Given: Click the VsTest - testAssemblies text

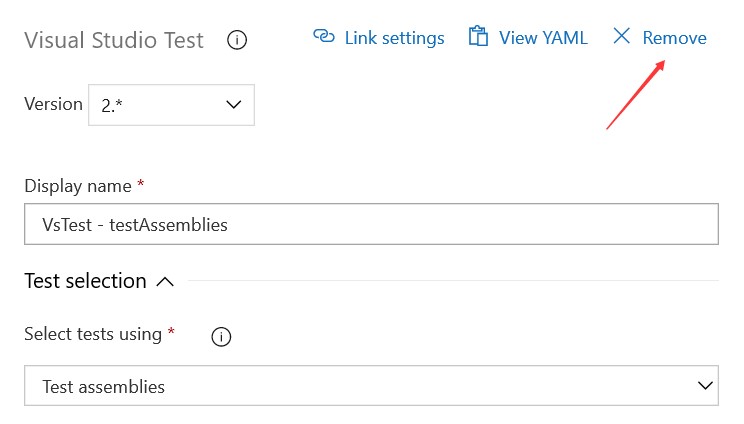Looking at the screenshot, I should click(135, 225).
